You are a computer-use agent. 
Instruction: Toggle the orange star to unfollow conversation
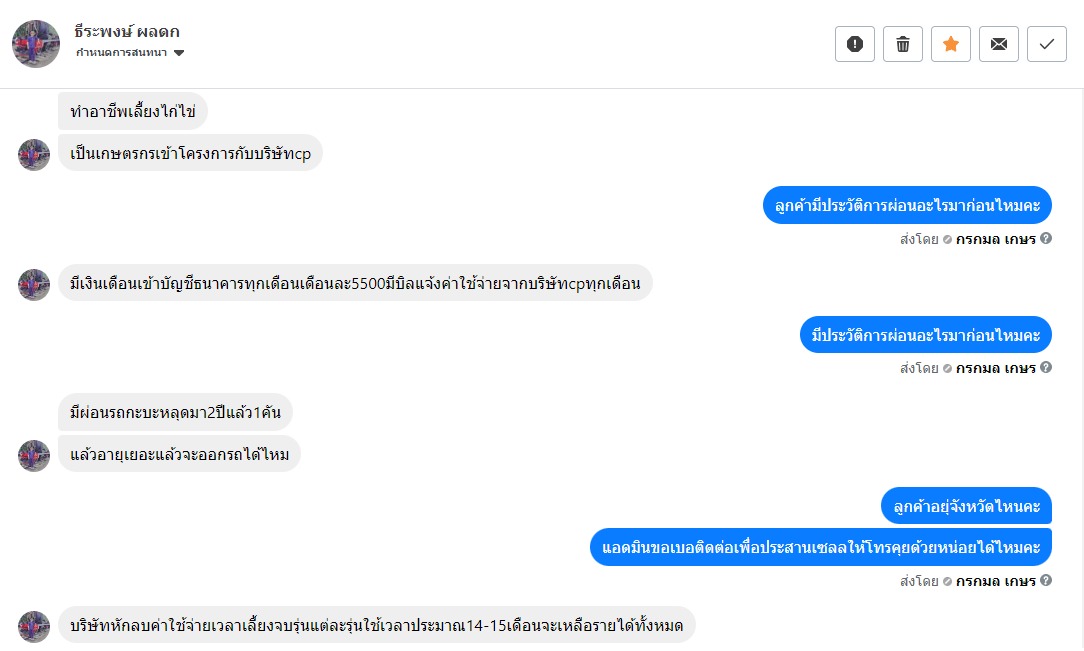951,44
